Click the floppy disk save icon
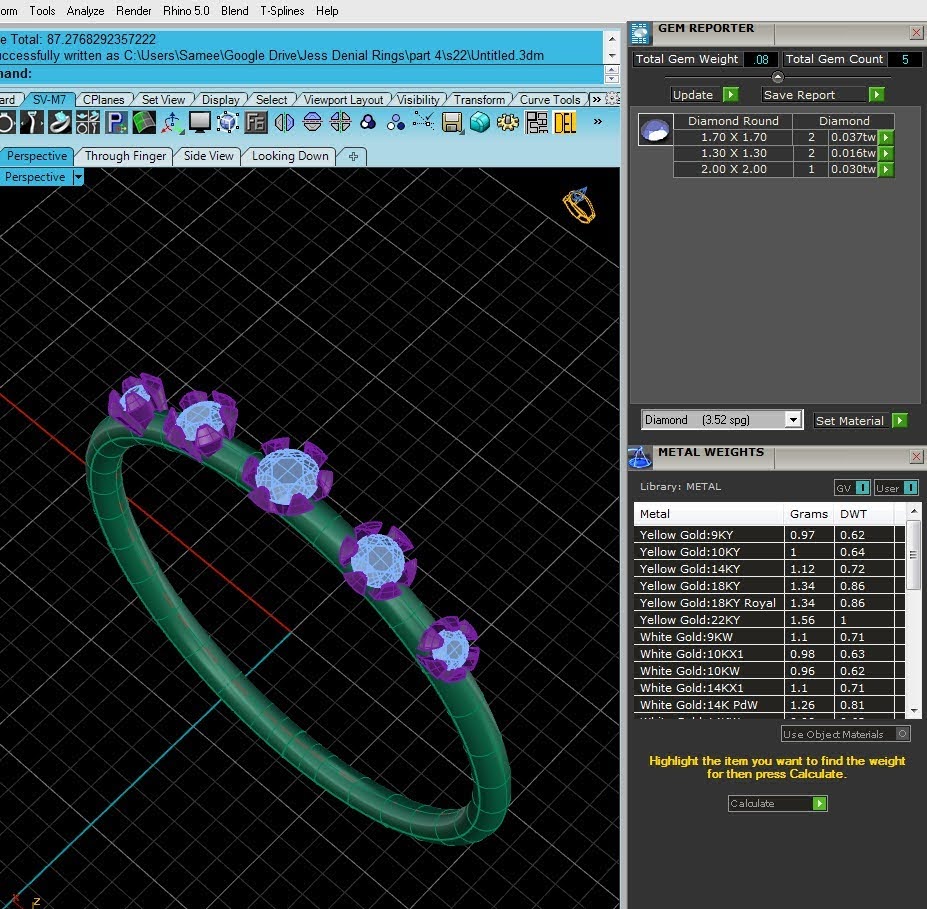This screenshot has height=909, width=927. tap(452, 122)
